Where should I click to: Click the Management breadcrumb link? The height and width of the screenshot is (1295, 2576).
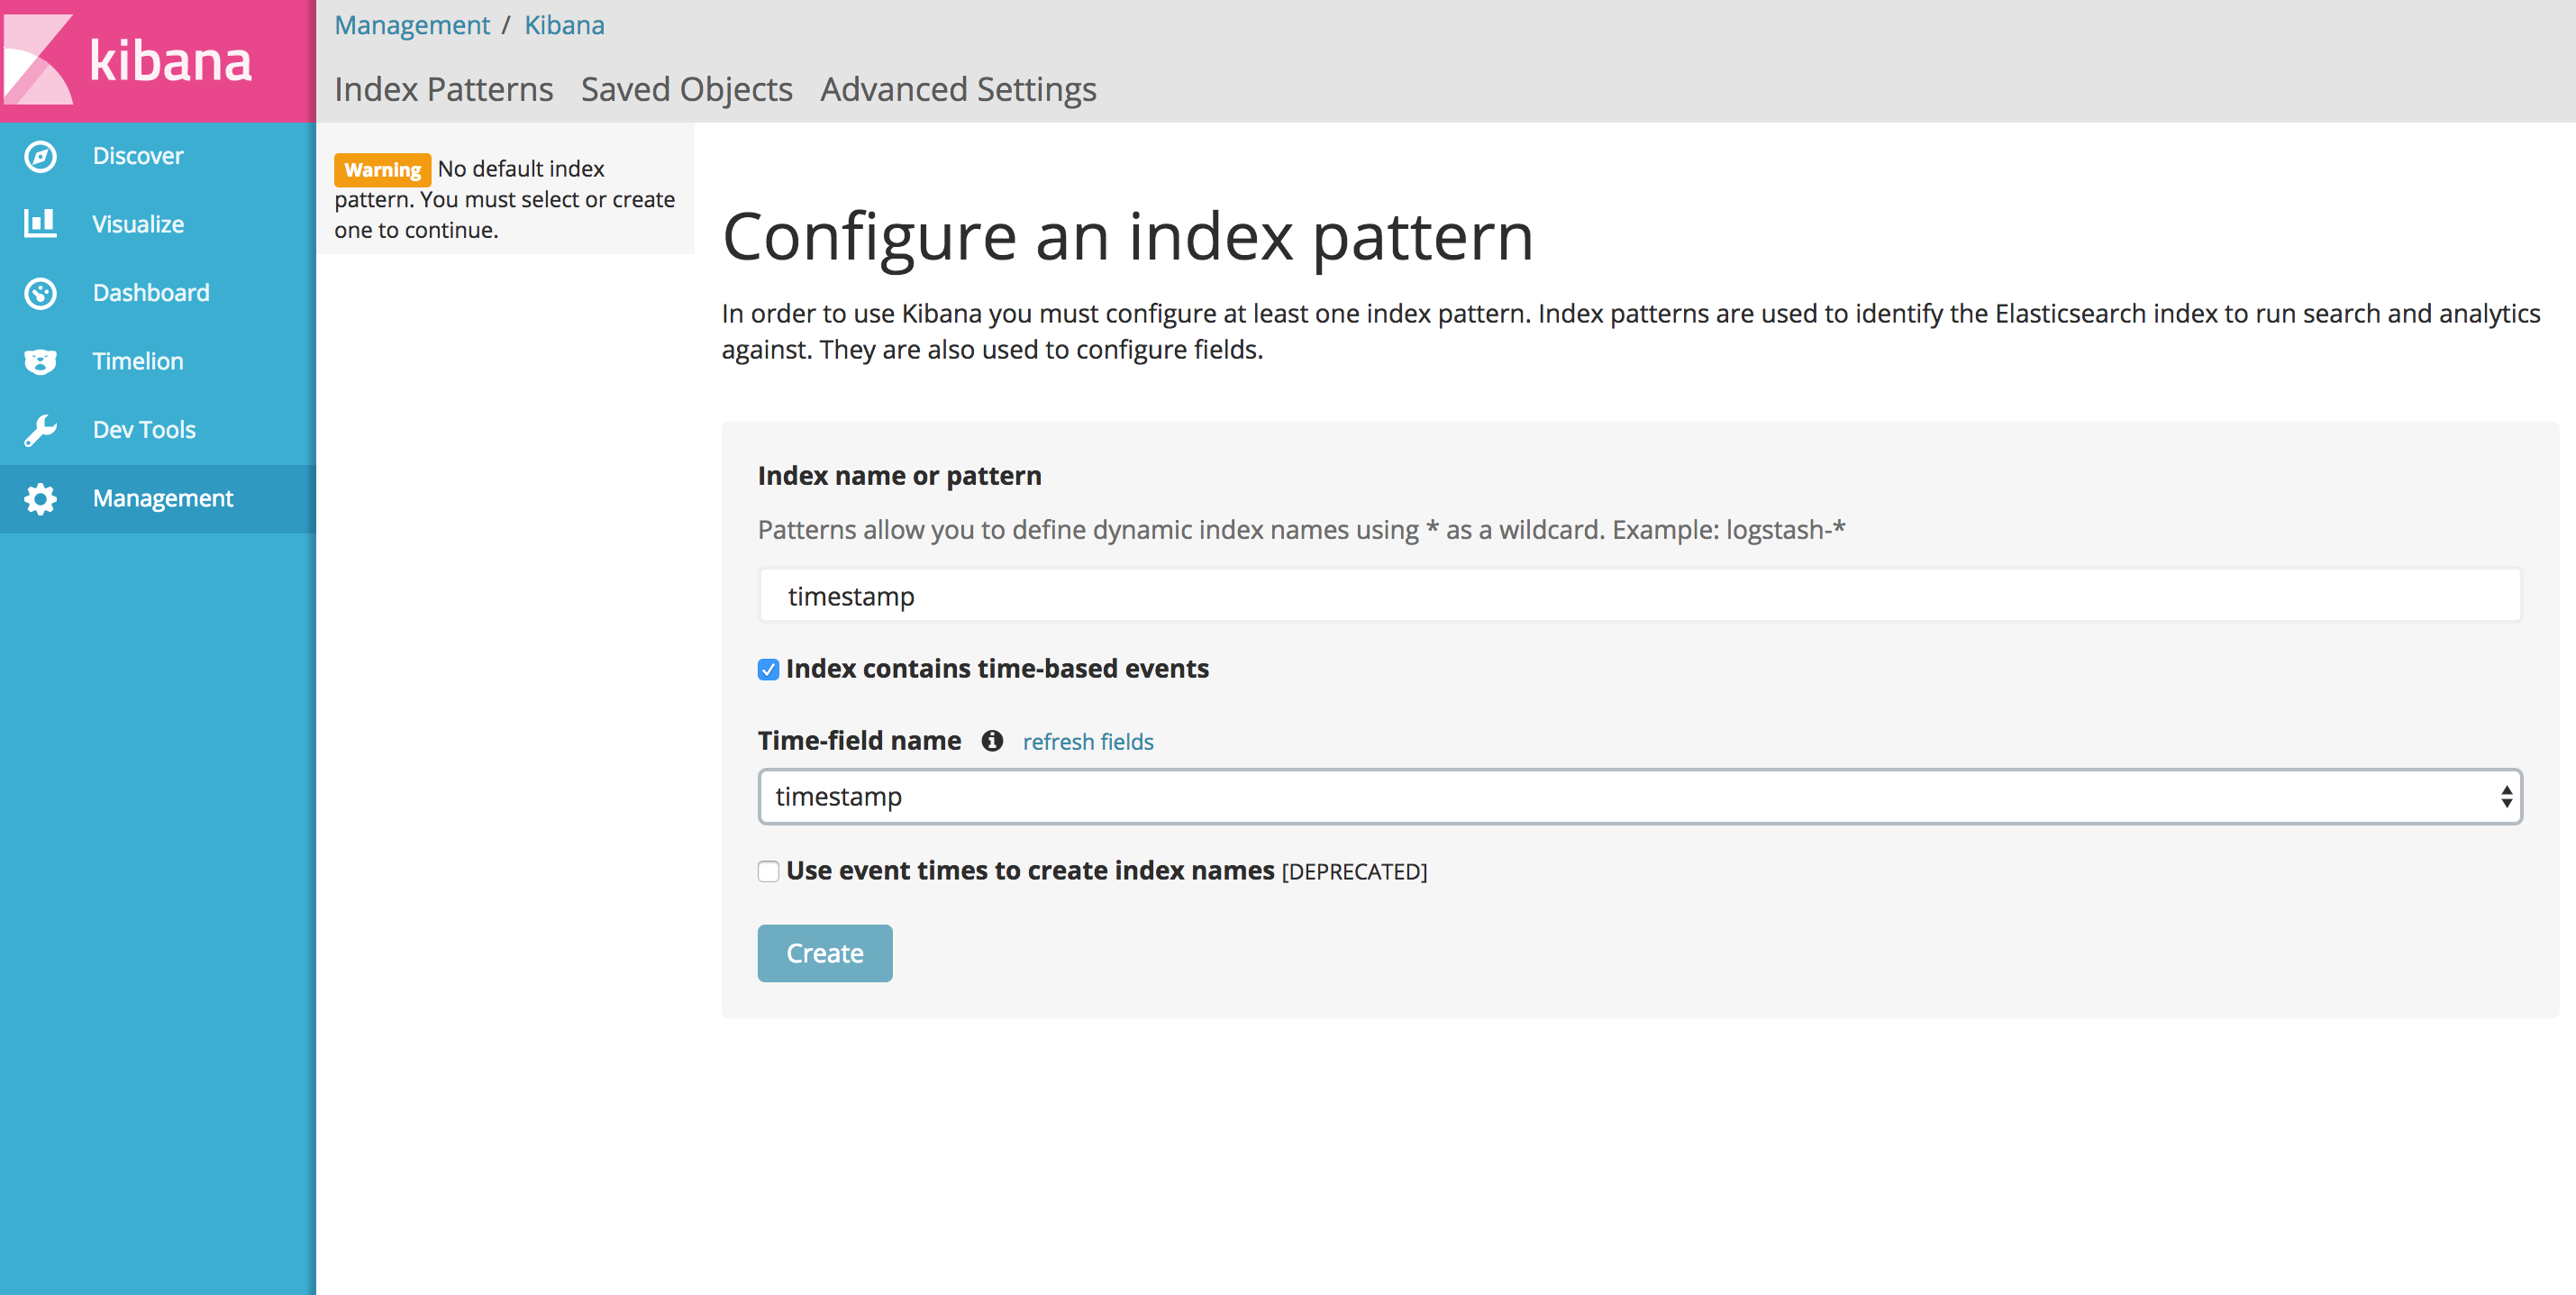click(412, 25)
